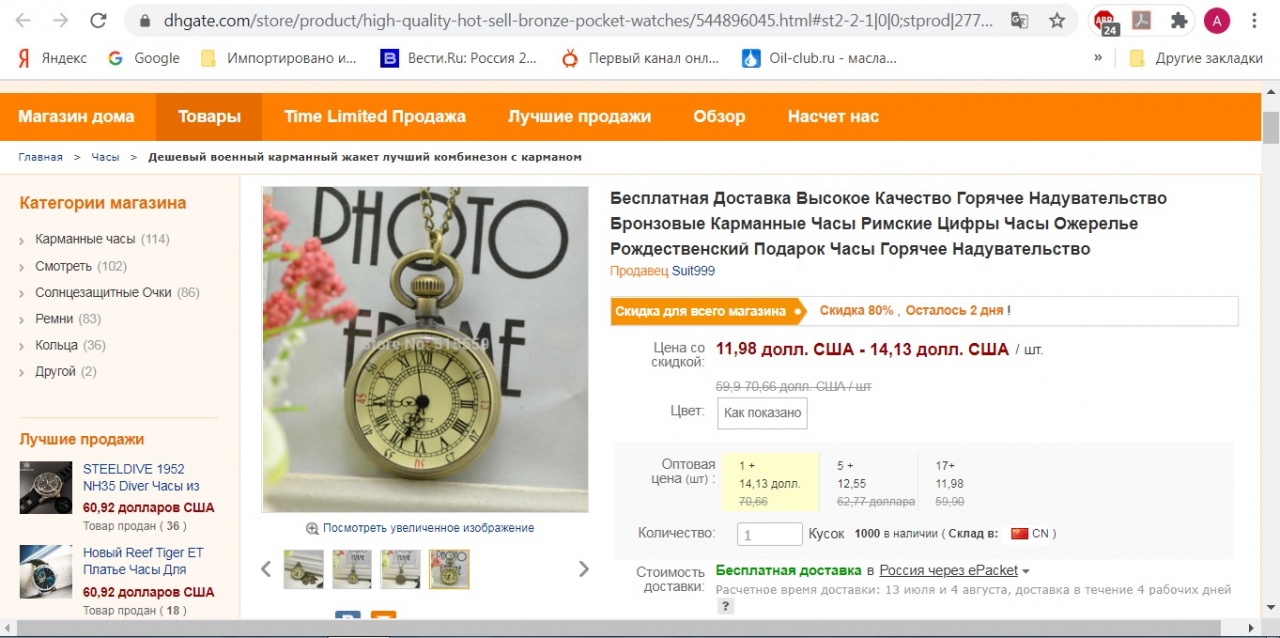Open the Chrome extensions puzzle icon

pyautogui.click(x=1179, y=20)
